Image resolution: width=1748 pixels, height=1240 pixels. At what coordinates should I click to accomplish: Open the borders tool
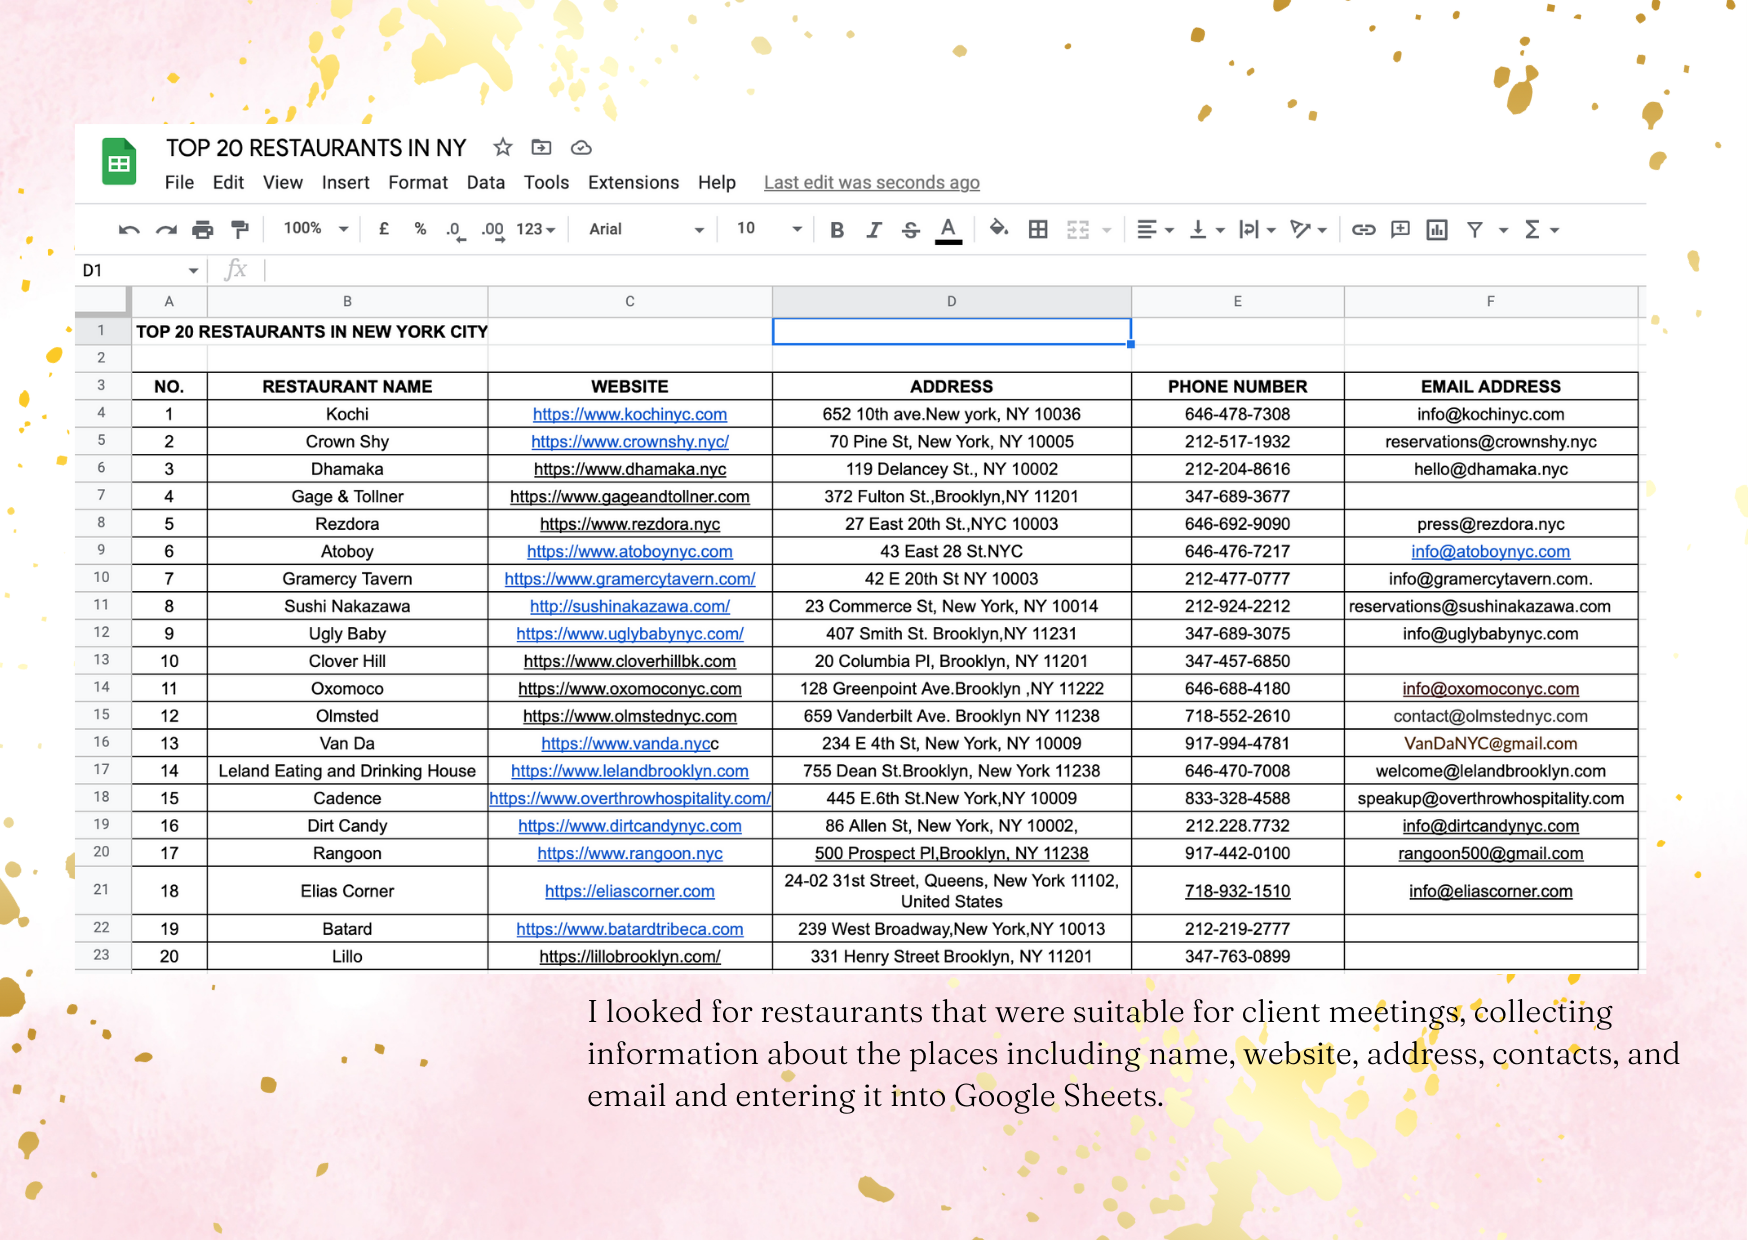pyautogui.click(x=1039, y=230)
